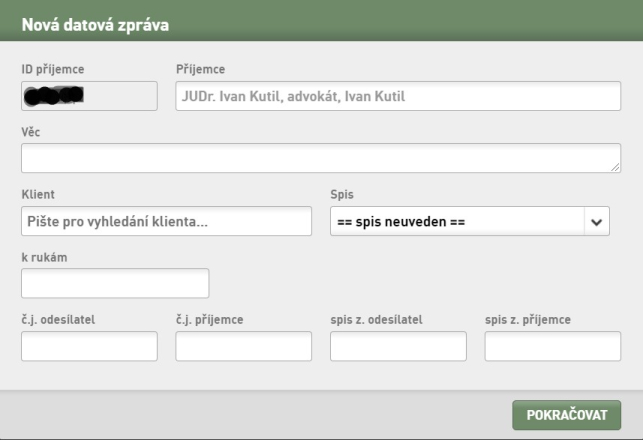Click the 'ID příjemce' label text
The image size is (643, 440).
[x=53, y=69]
